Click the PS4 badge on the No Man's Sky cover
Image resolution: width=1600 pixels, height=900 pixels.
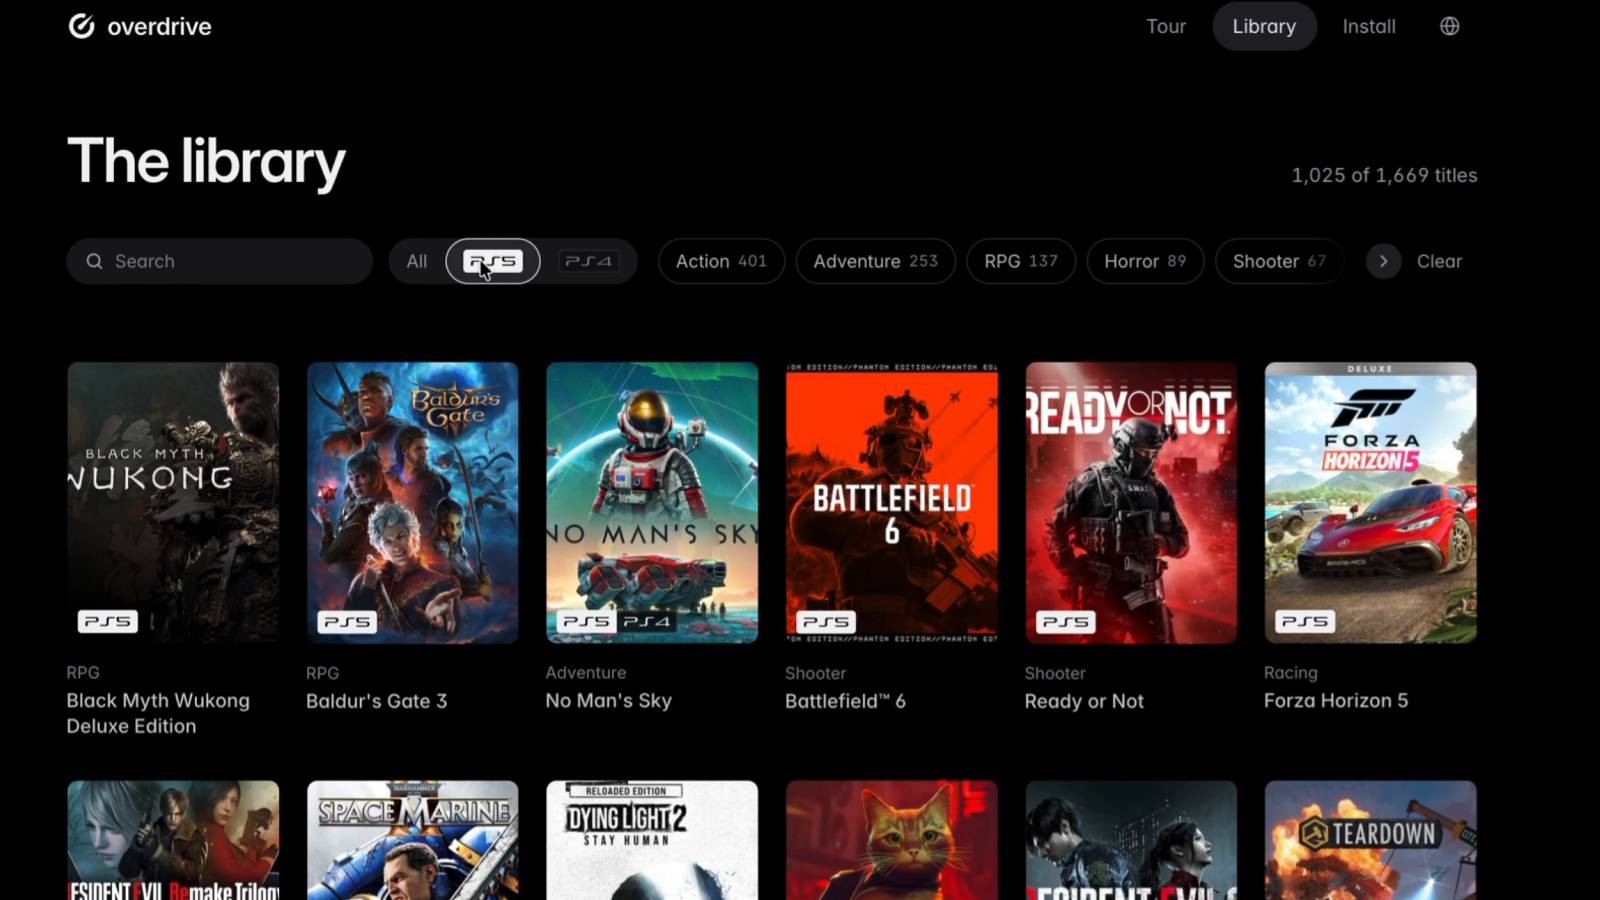[647, 621]
